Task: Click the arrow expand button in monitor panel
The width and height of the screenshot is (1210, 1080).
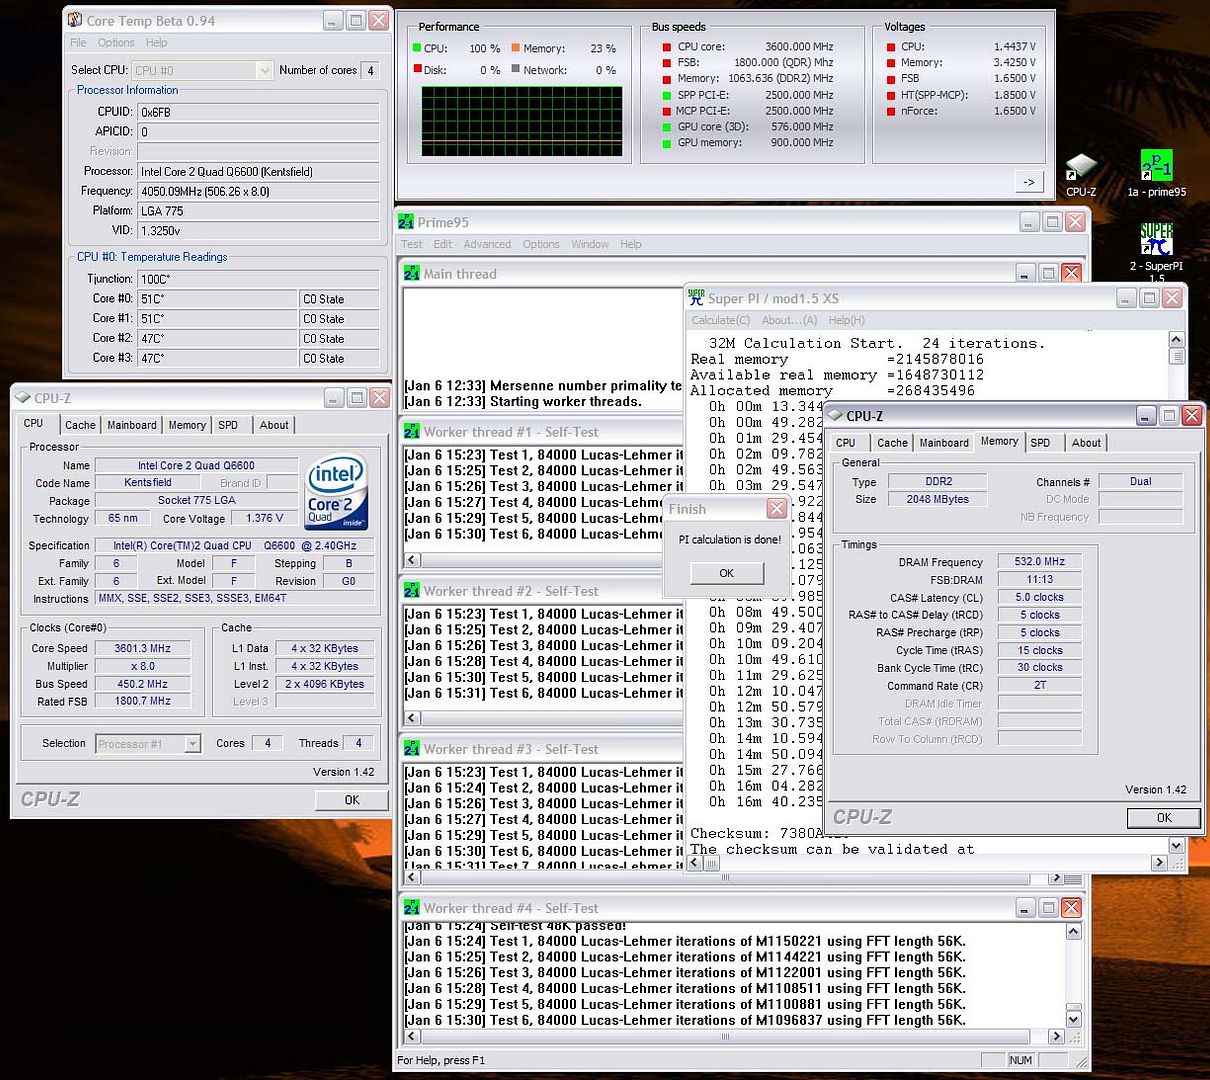Action: point(1029,181)
